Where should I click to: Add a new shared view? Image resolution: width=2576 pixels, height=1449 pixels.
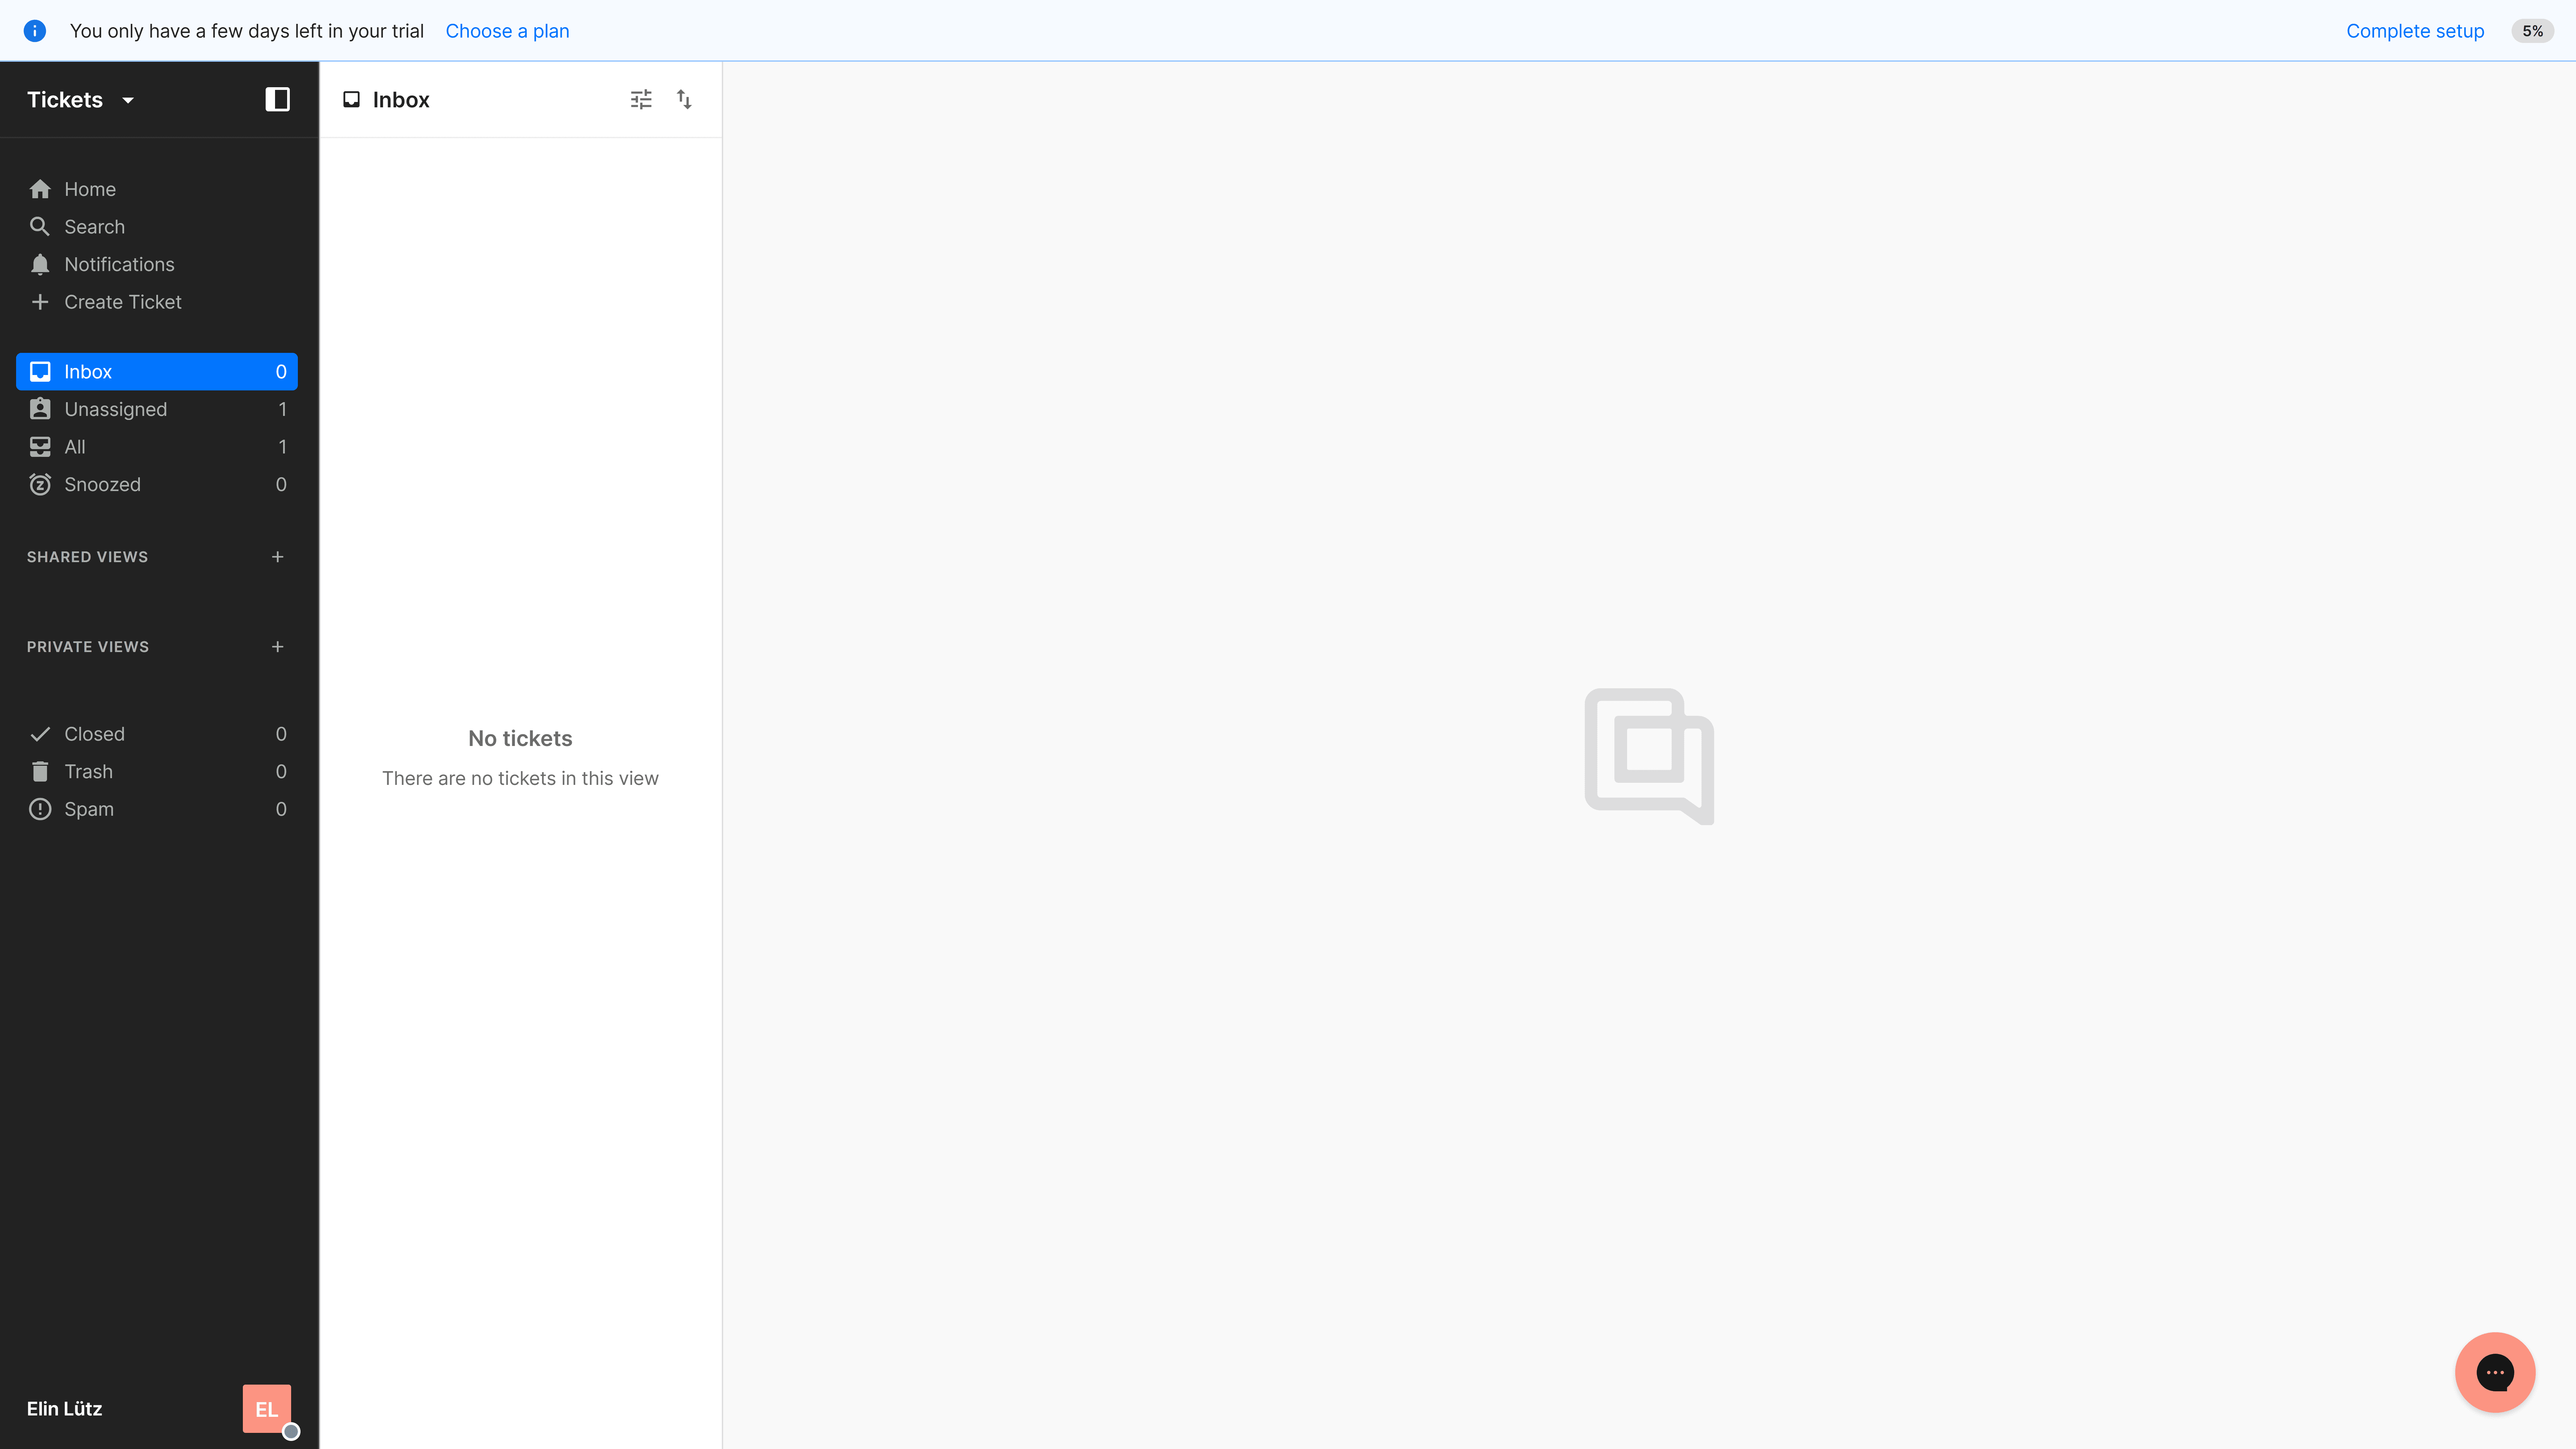tap(278, 557)
